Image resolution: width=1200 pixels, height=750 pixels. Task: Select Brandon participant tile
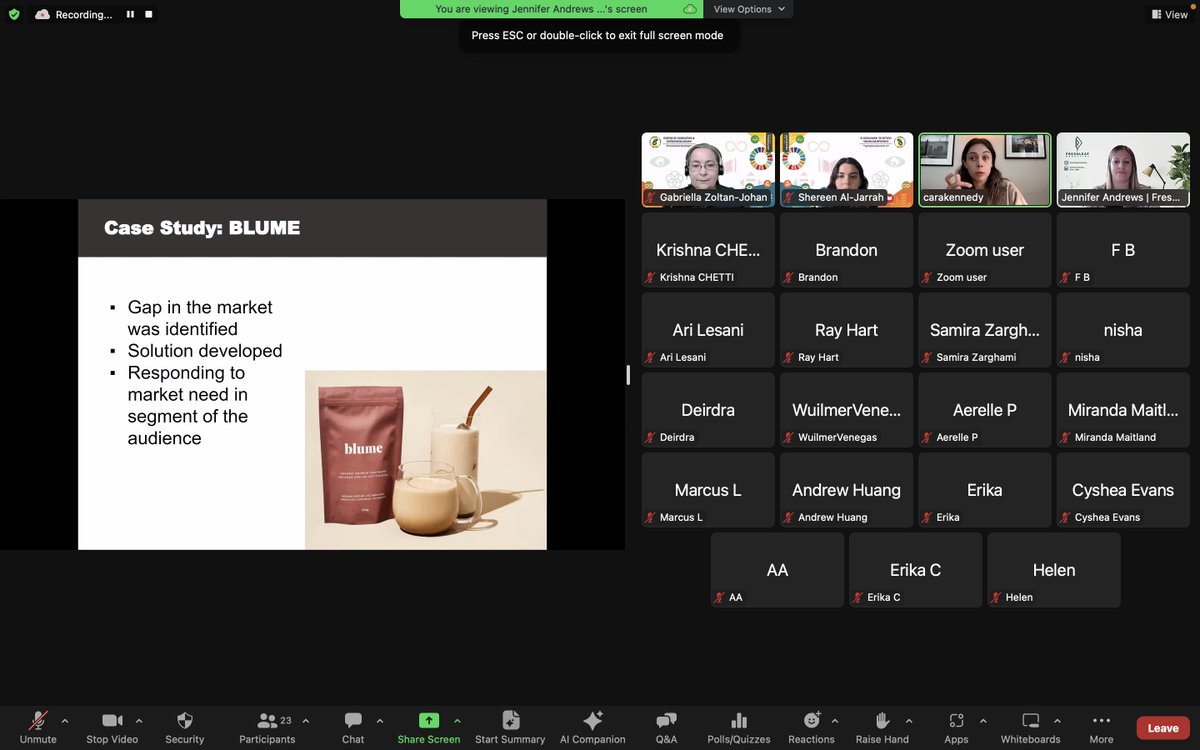(x=846, y=250)
